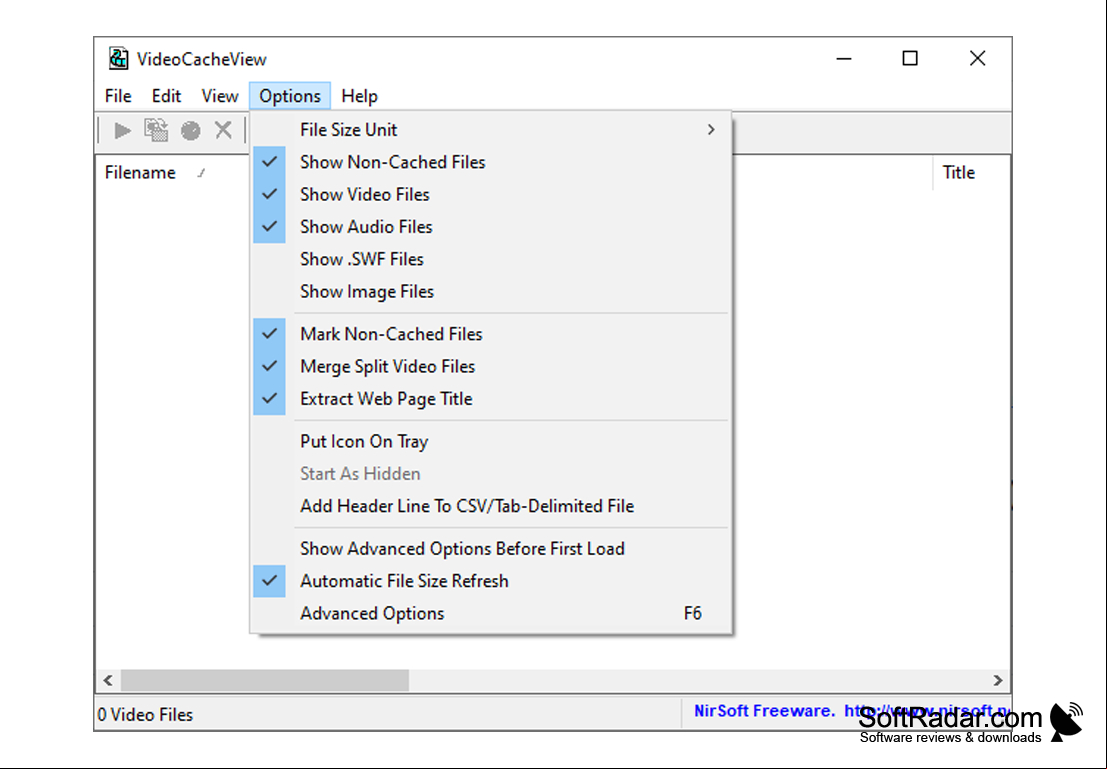Close the Options menu
Screen dimensions: 1107x769
click(x=289, y=96)
